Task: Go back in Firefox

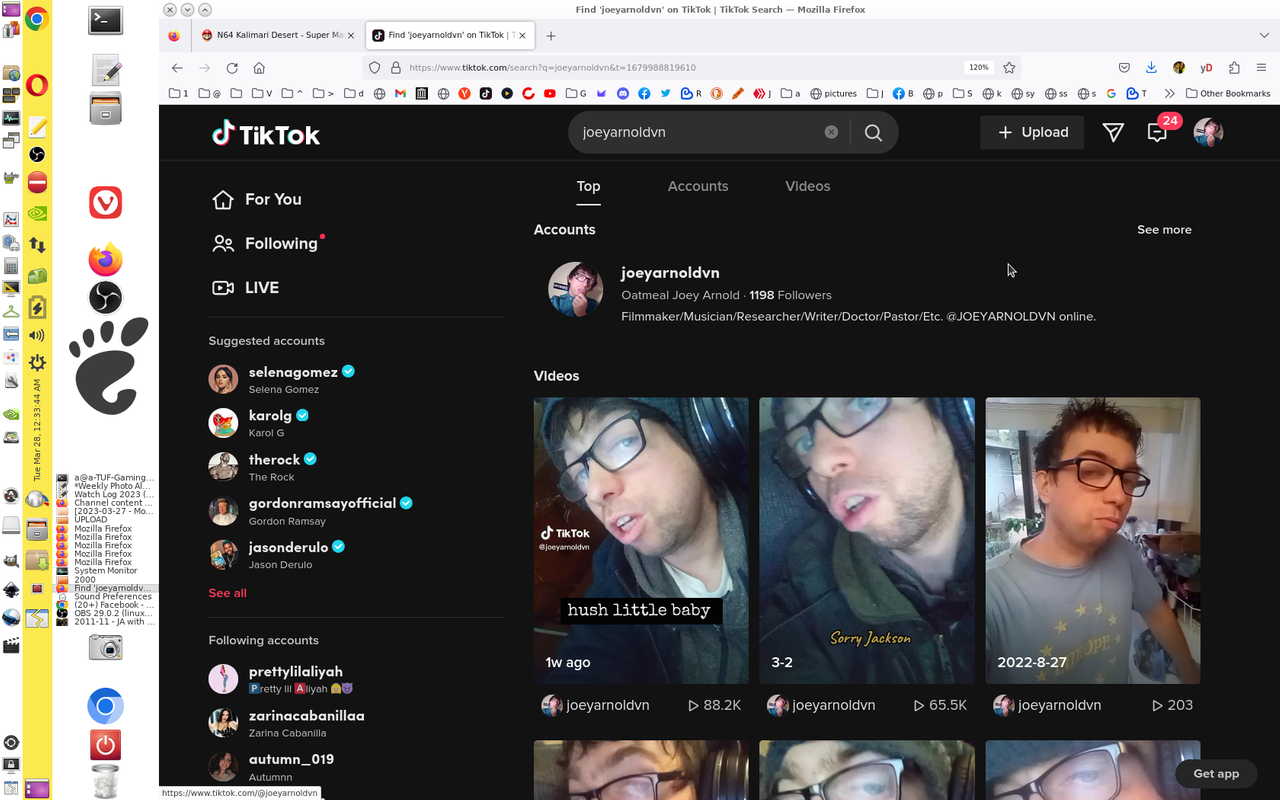Action: pyautogui.click(x=177, y=68)
